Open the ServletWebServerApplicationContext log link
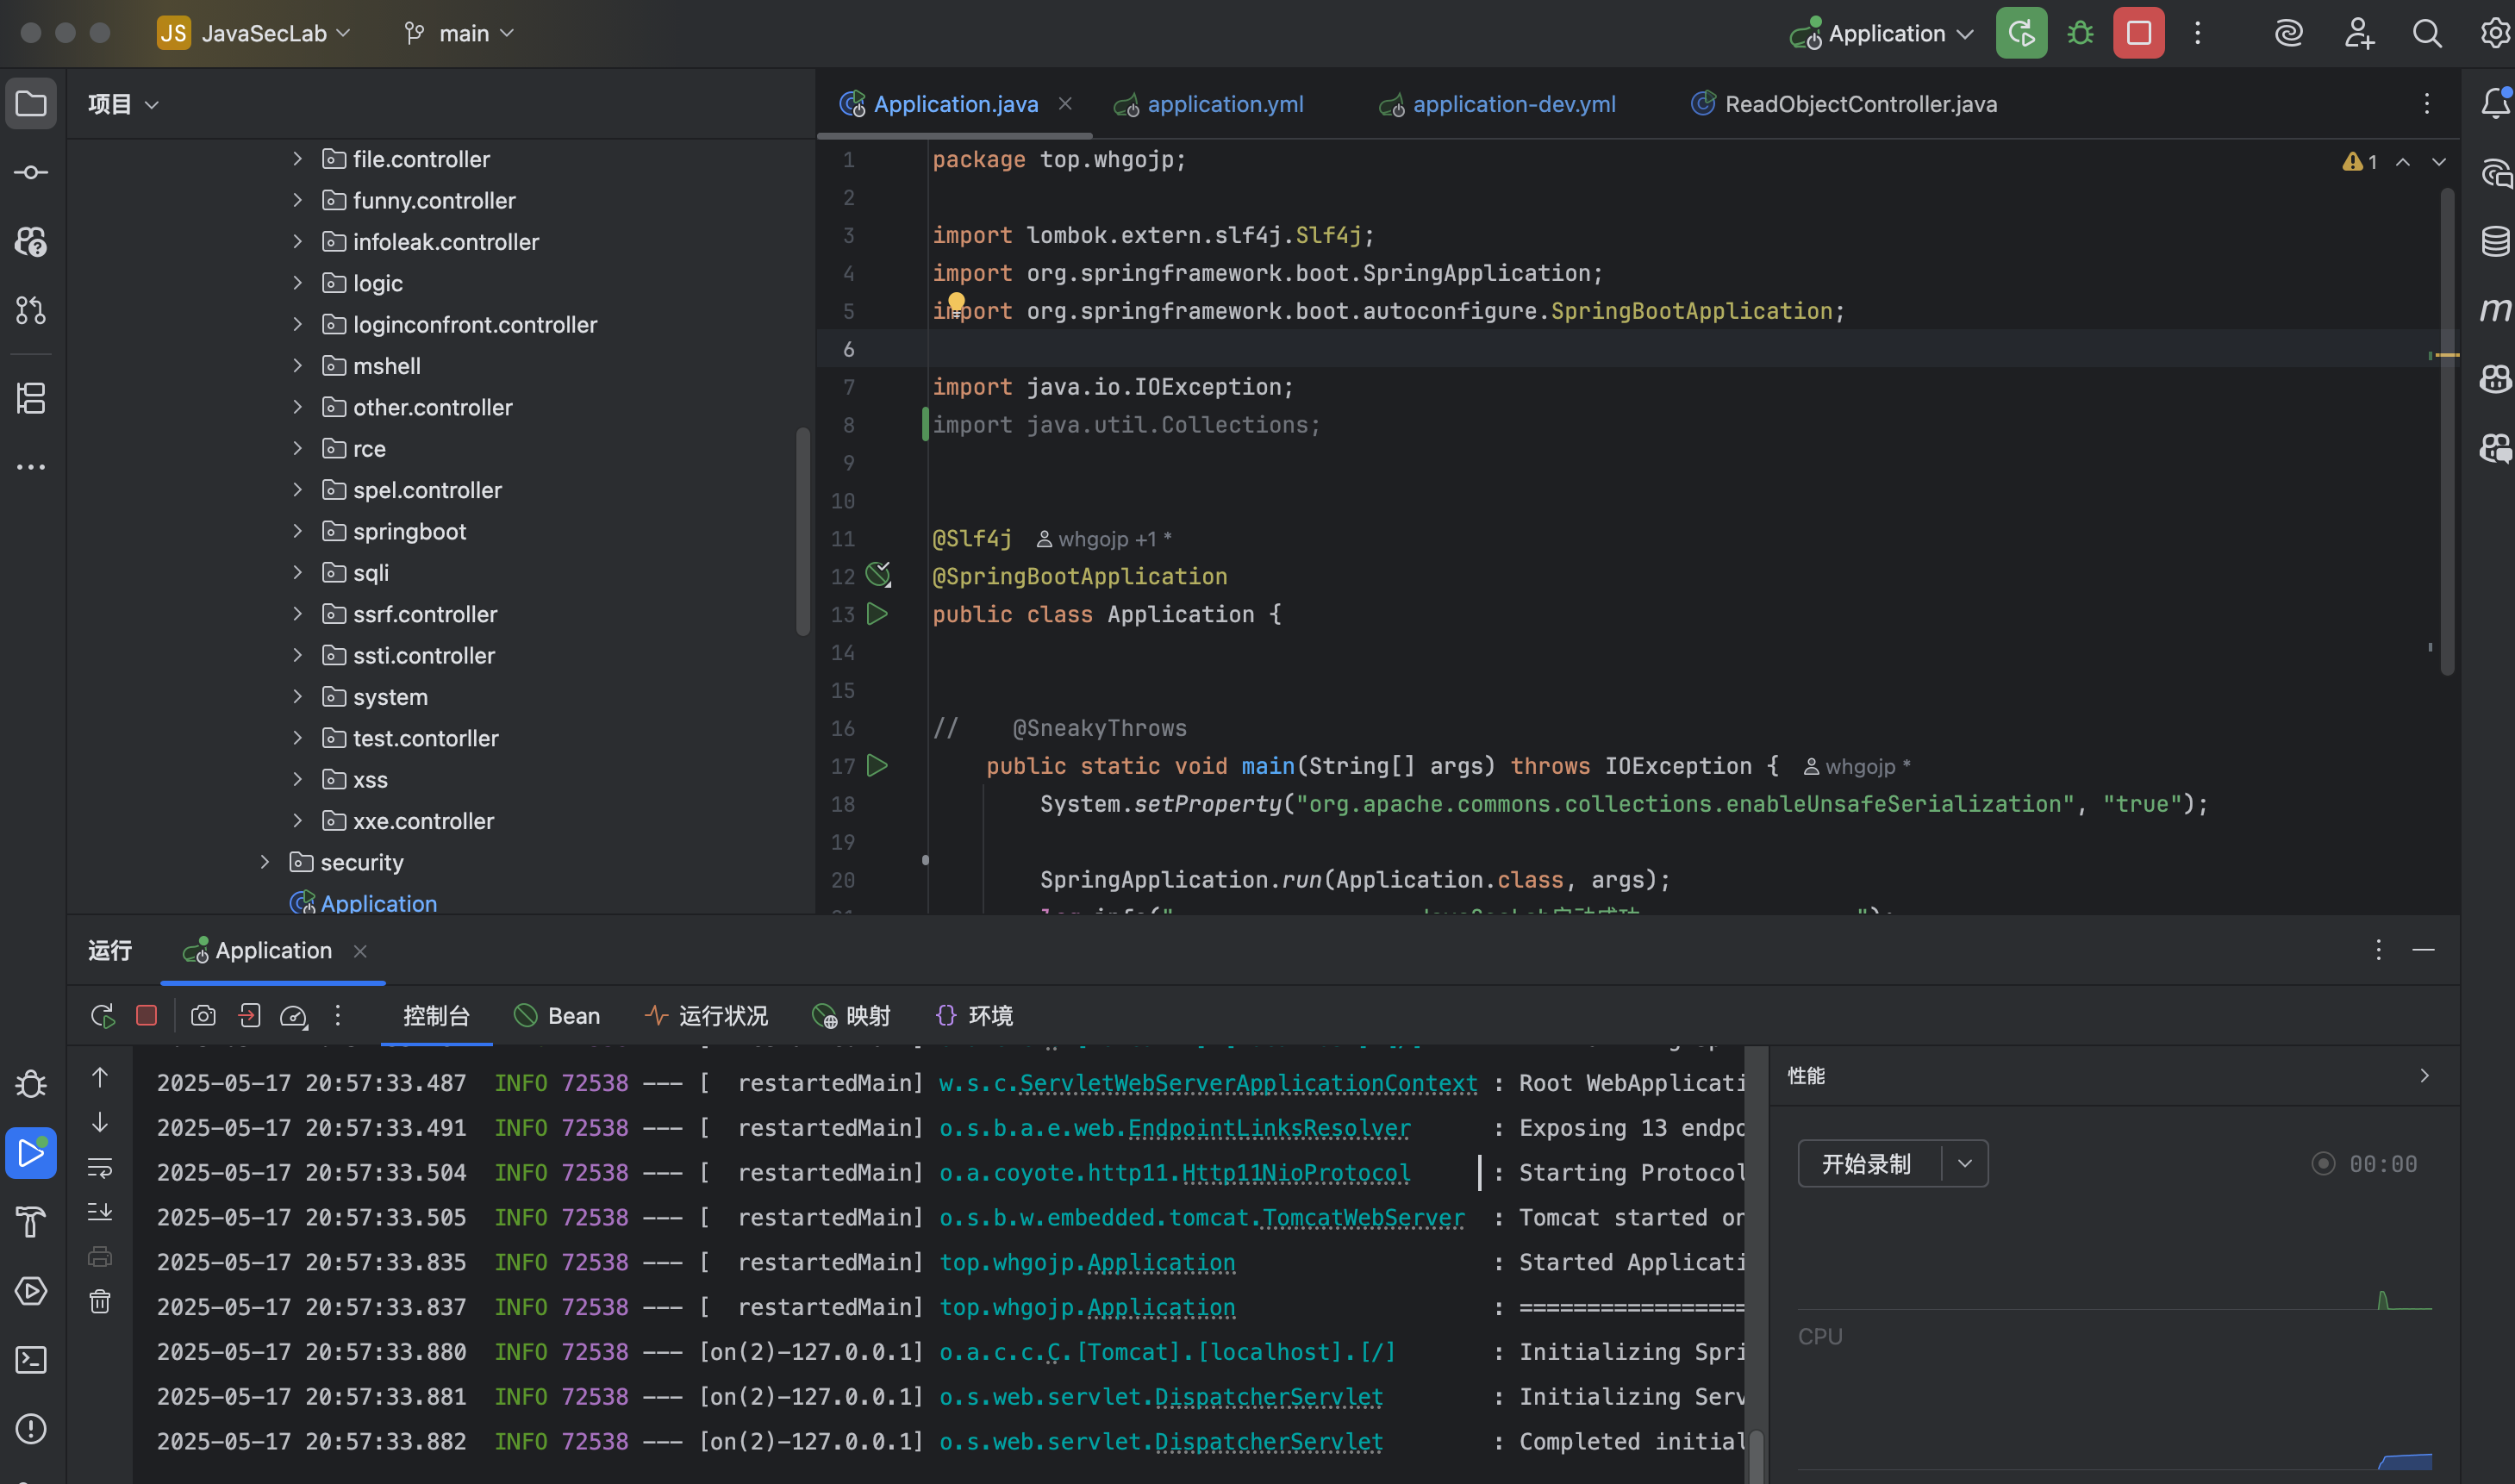Viewport: 2515px width, 1484px height. (x=1207, y=1083)
